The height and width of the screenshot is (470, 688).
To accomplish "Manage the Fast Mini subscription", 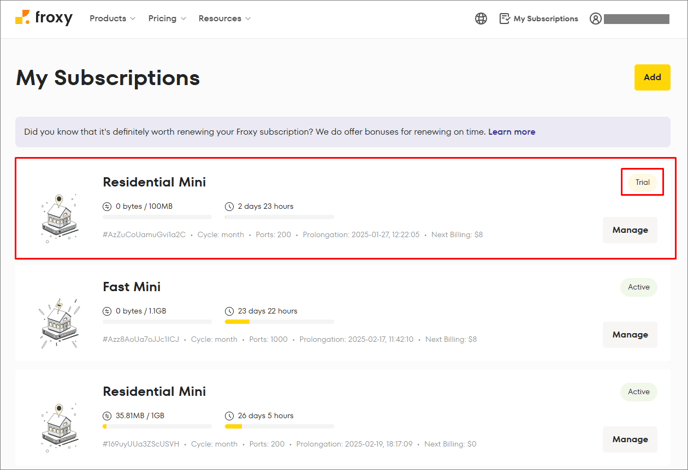I will [630, 335].
